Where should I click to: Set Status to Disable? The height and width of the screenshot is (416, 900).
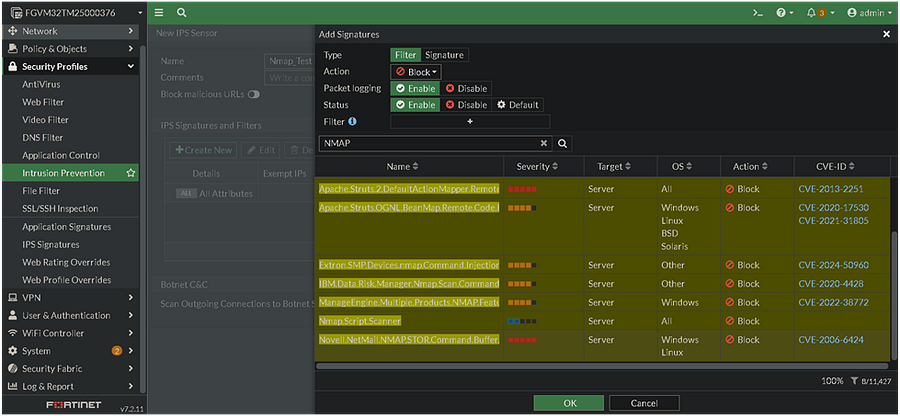465,105
